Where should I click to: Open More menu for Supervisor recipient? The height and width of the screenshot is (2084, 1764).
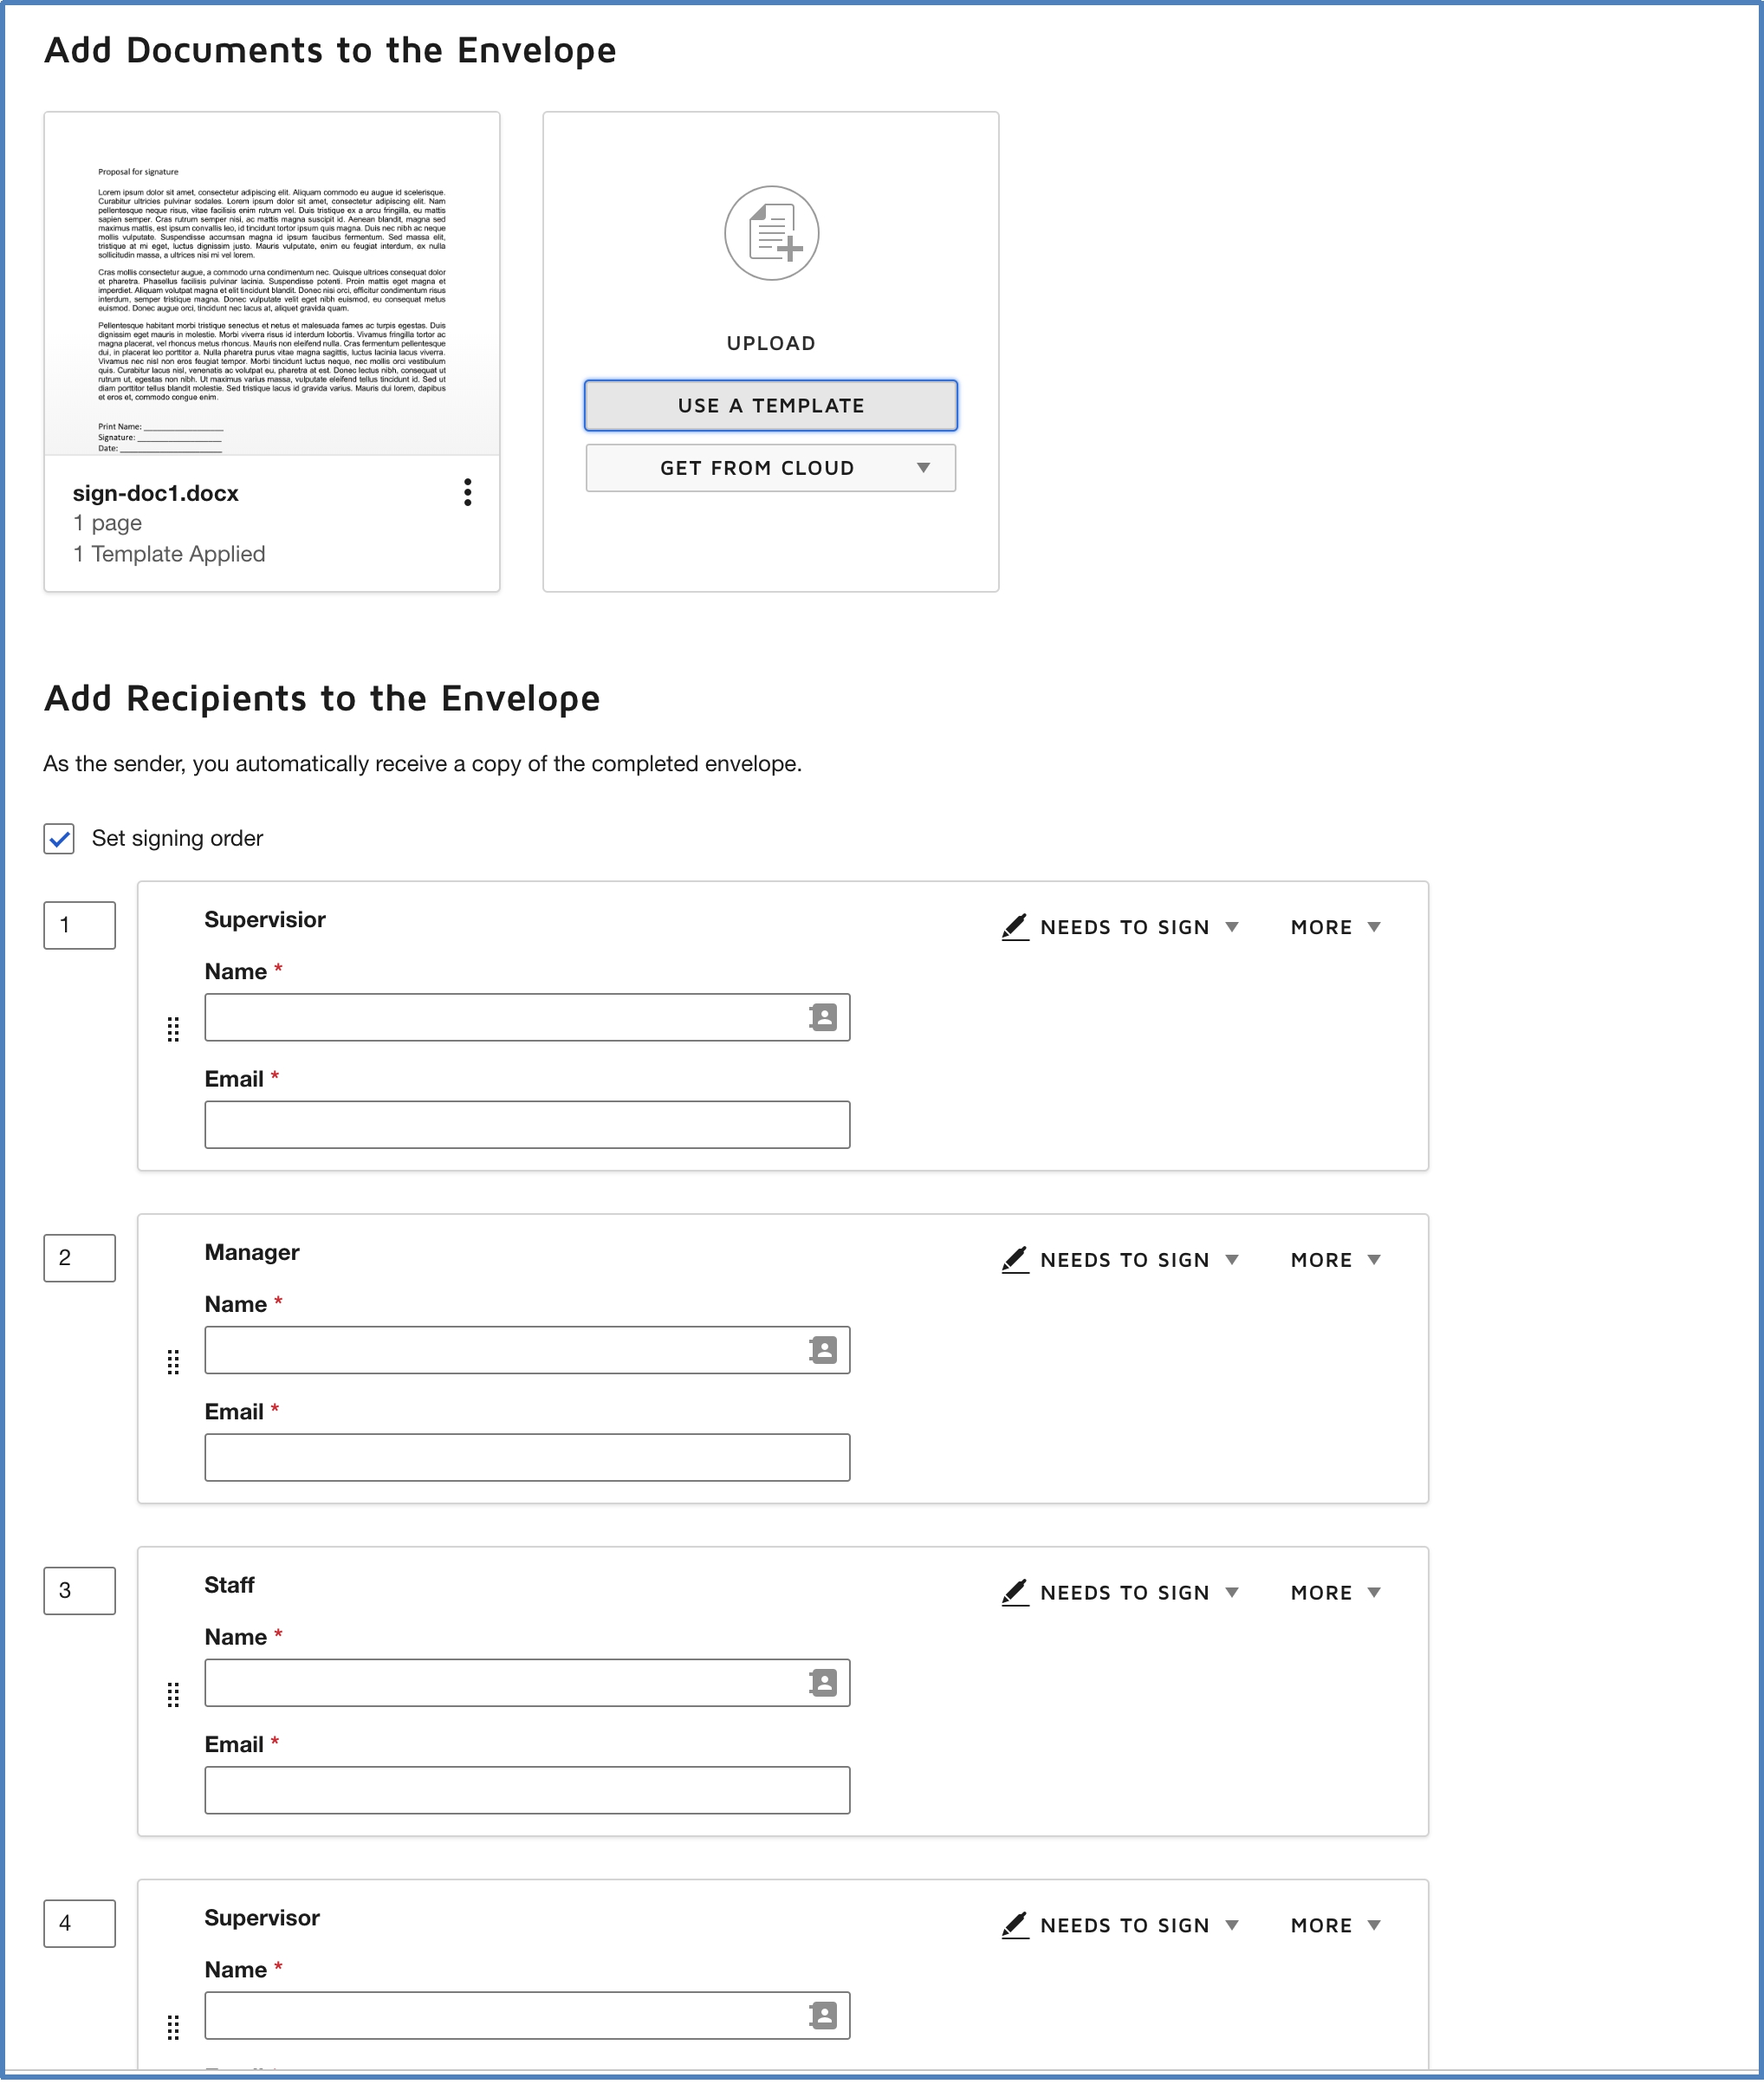tap(1336, 1925)
